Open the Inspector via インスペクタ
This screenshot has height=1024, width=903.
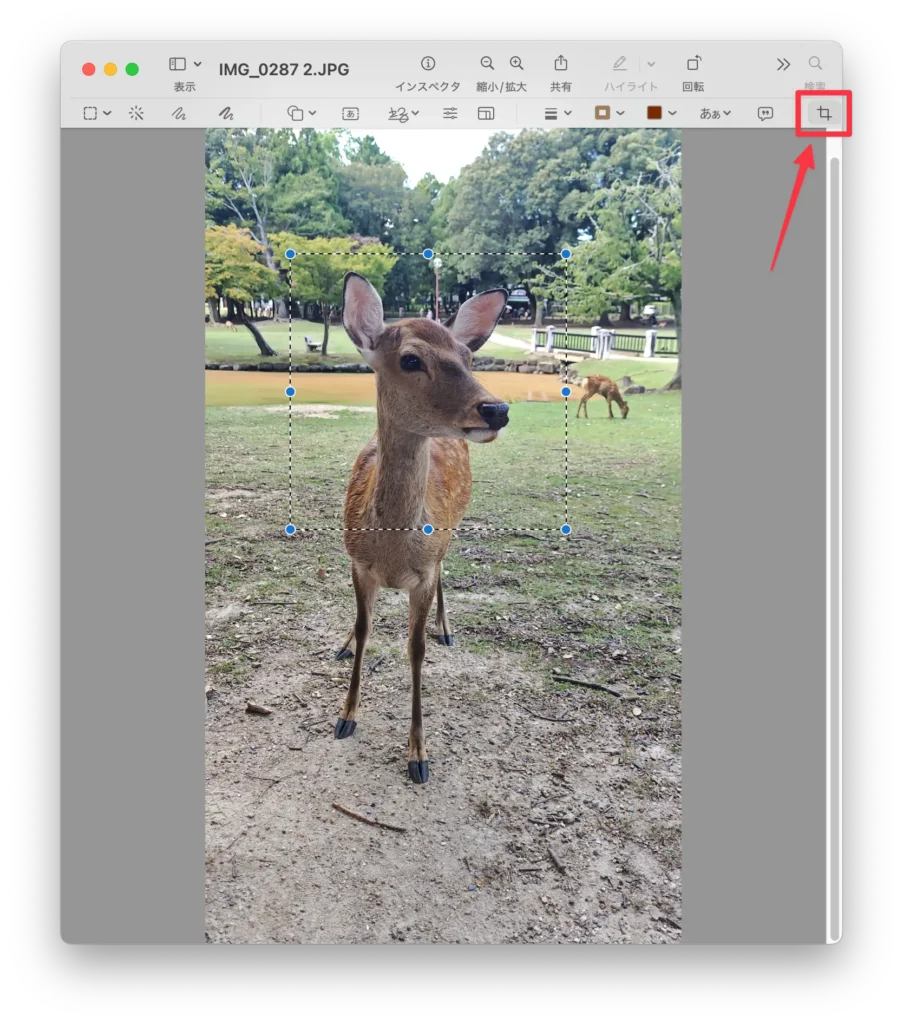(x=428, y=63)
